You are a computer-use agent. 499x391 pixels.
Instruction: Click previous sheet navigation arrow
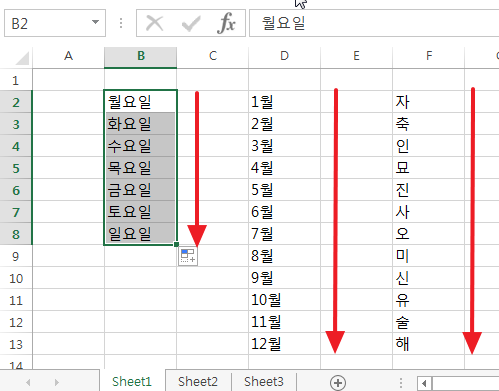click(x=28, y=382)
